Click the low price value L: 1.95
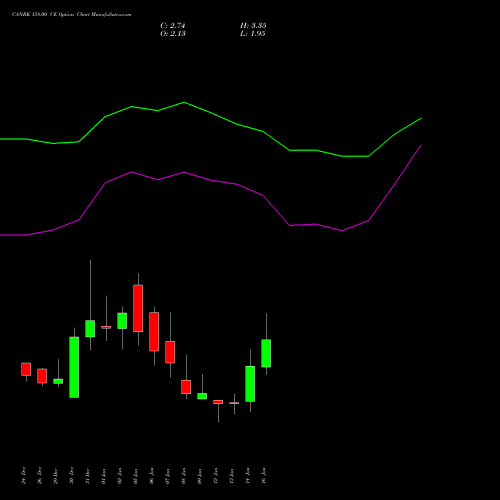Screen dimensions: 500x500 [253, 34]
